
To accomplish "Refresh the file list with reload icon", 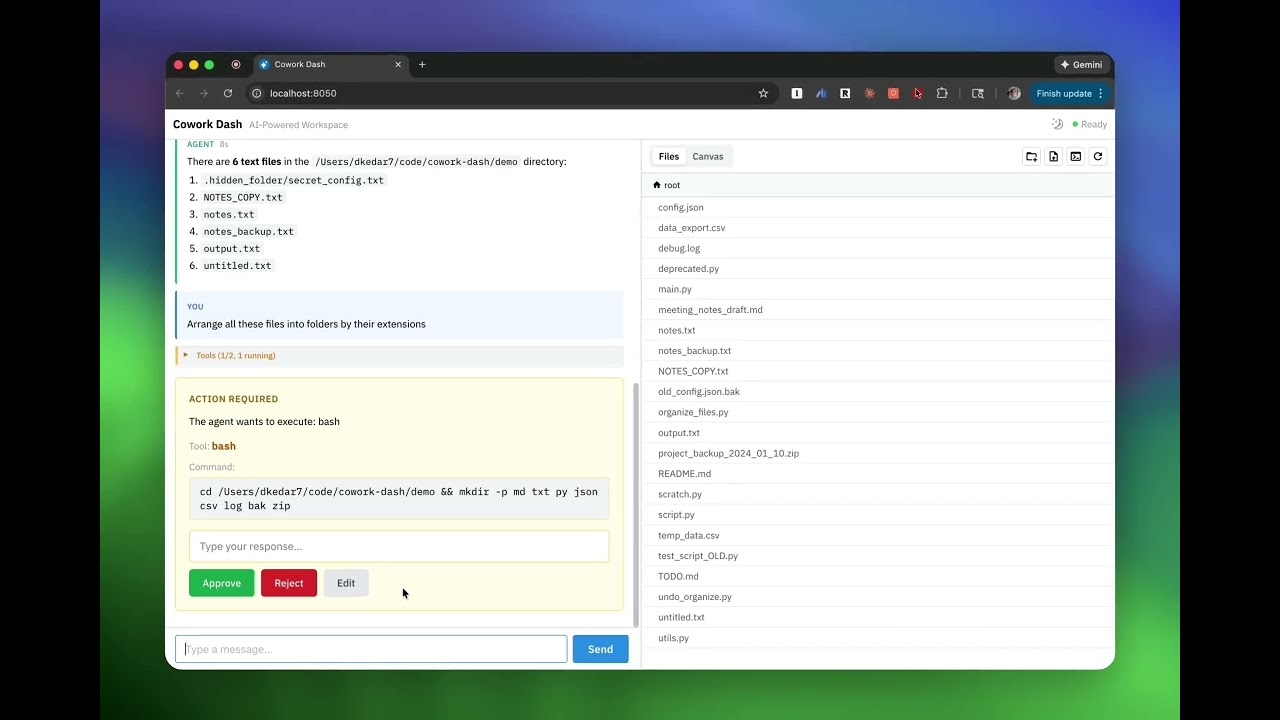I will (1098, 156).
